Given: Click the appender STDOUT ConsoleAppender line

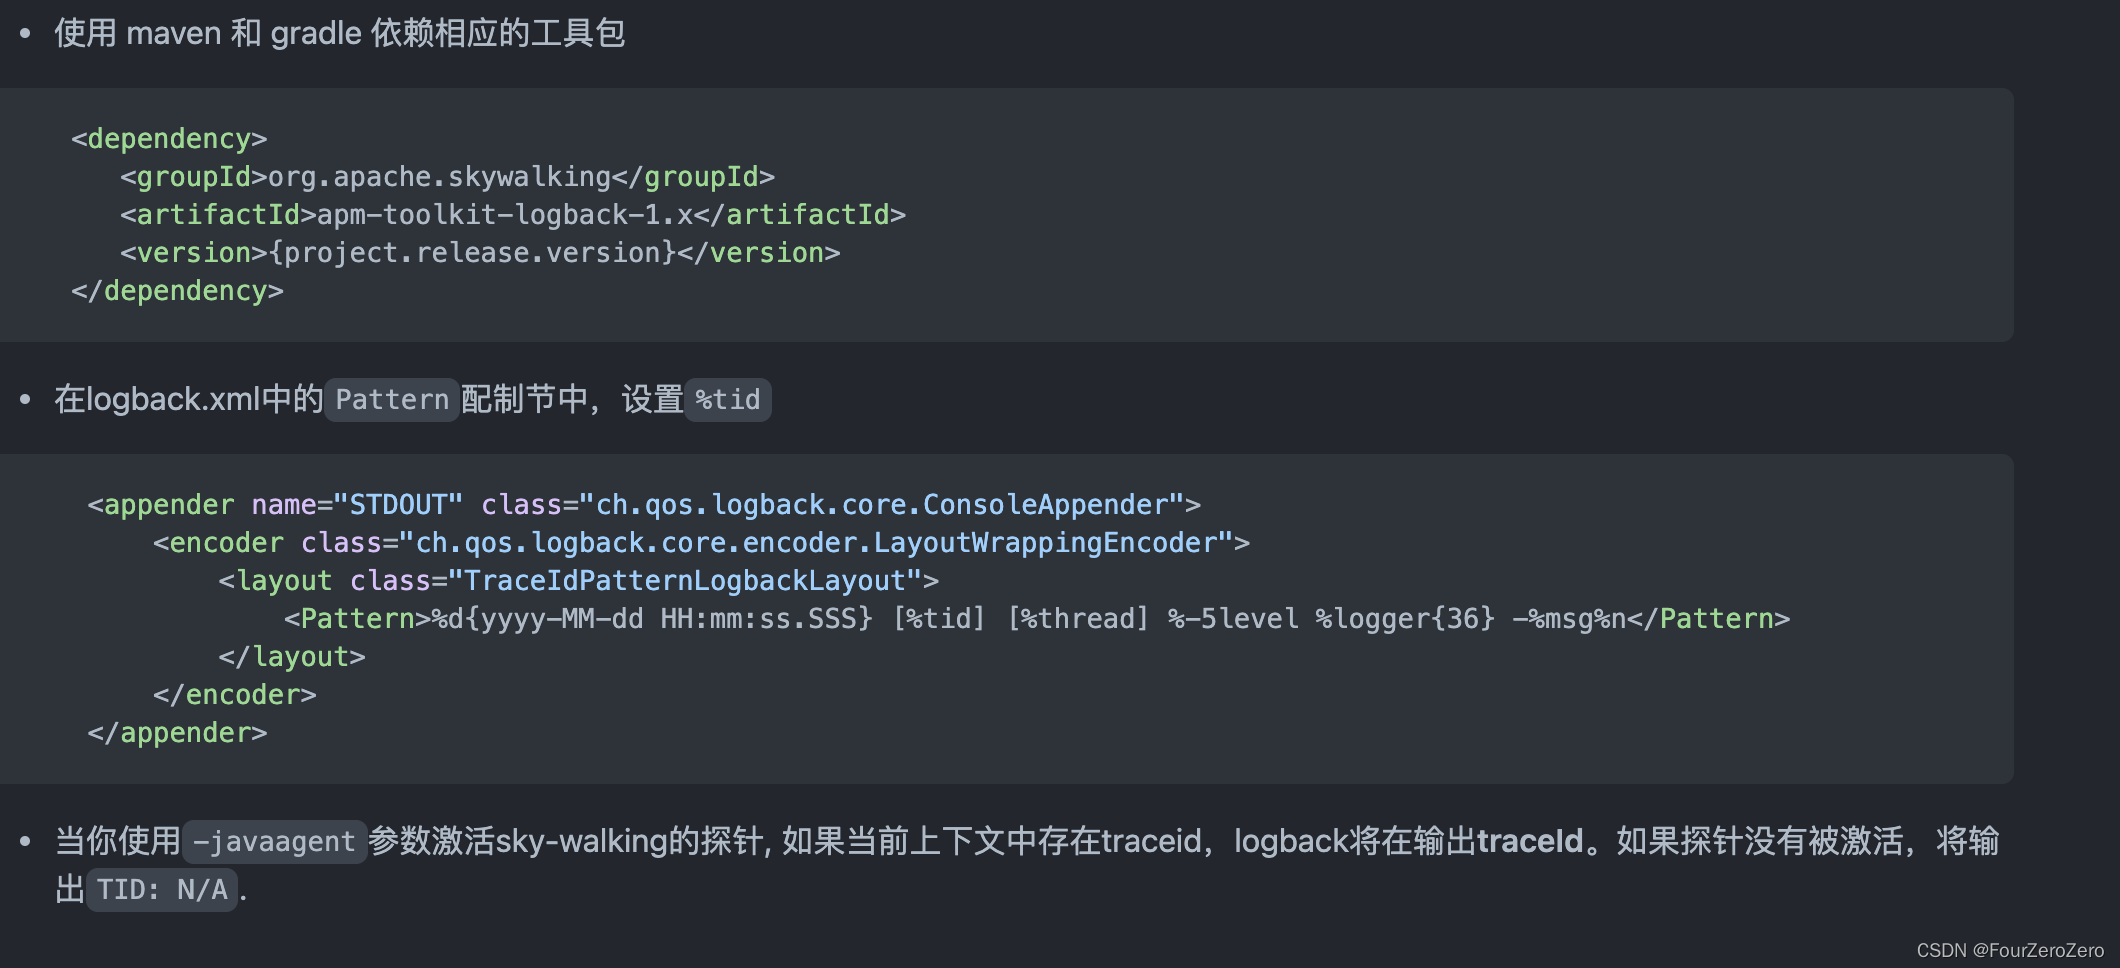Looking at the screenshot, I should click(644, 505).
